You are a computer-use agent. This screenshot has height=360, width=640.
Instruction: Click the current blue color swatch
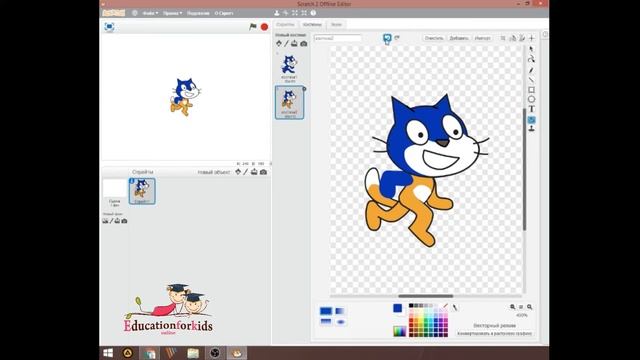point(398,308)
